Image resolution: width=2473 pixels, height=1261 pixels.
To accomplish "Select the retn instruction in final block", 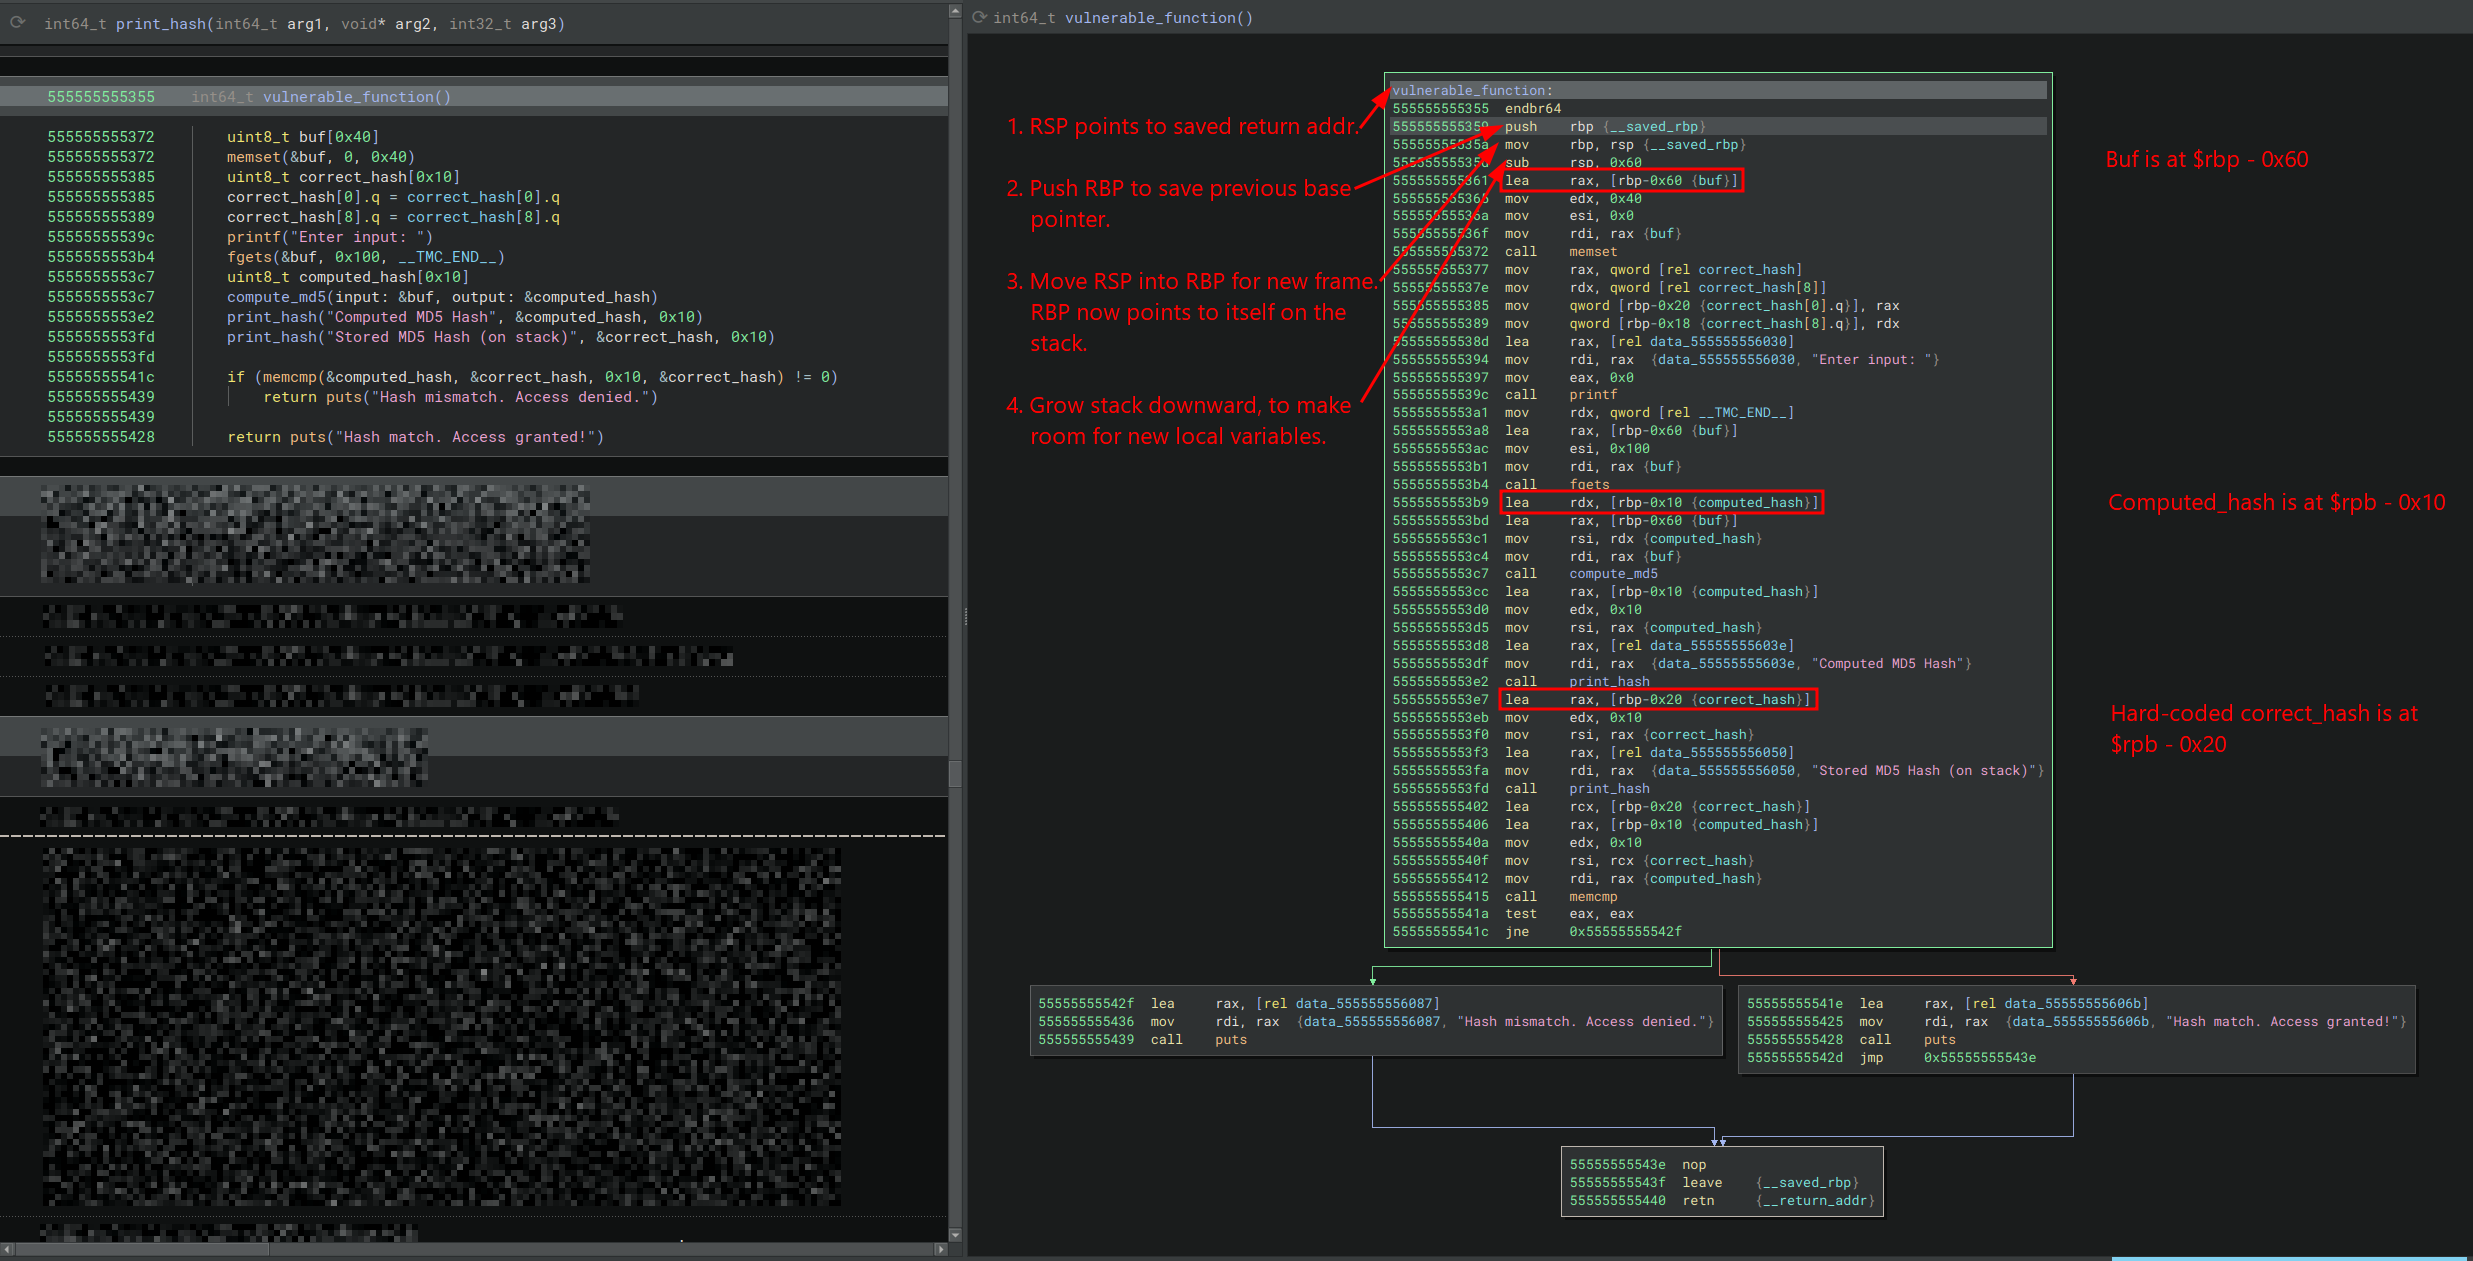I will click(1698, 1201).
